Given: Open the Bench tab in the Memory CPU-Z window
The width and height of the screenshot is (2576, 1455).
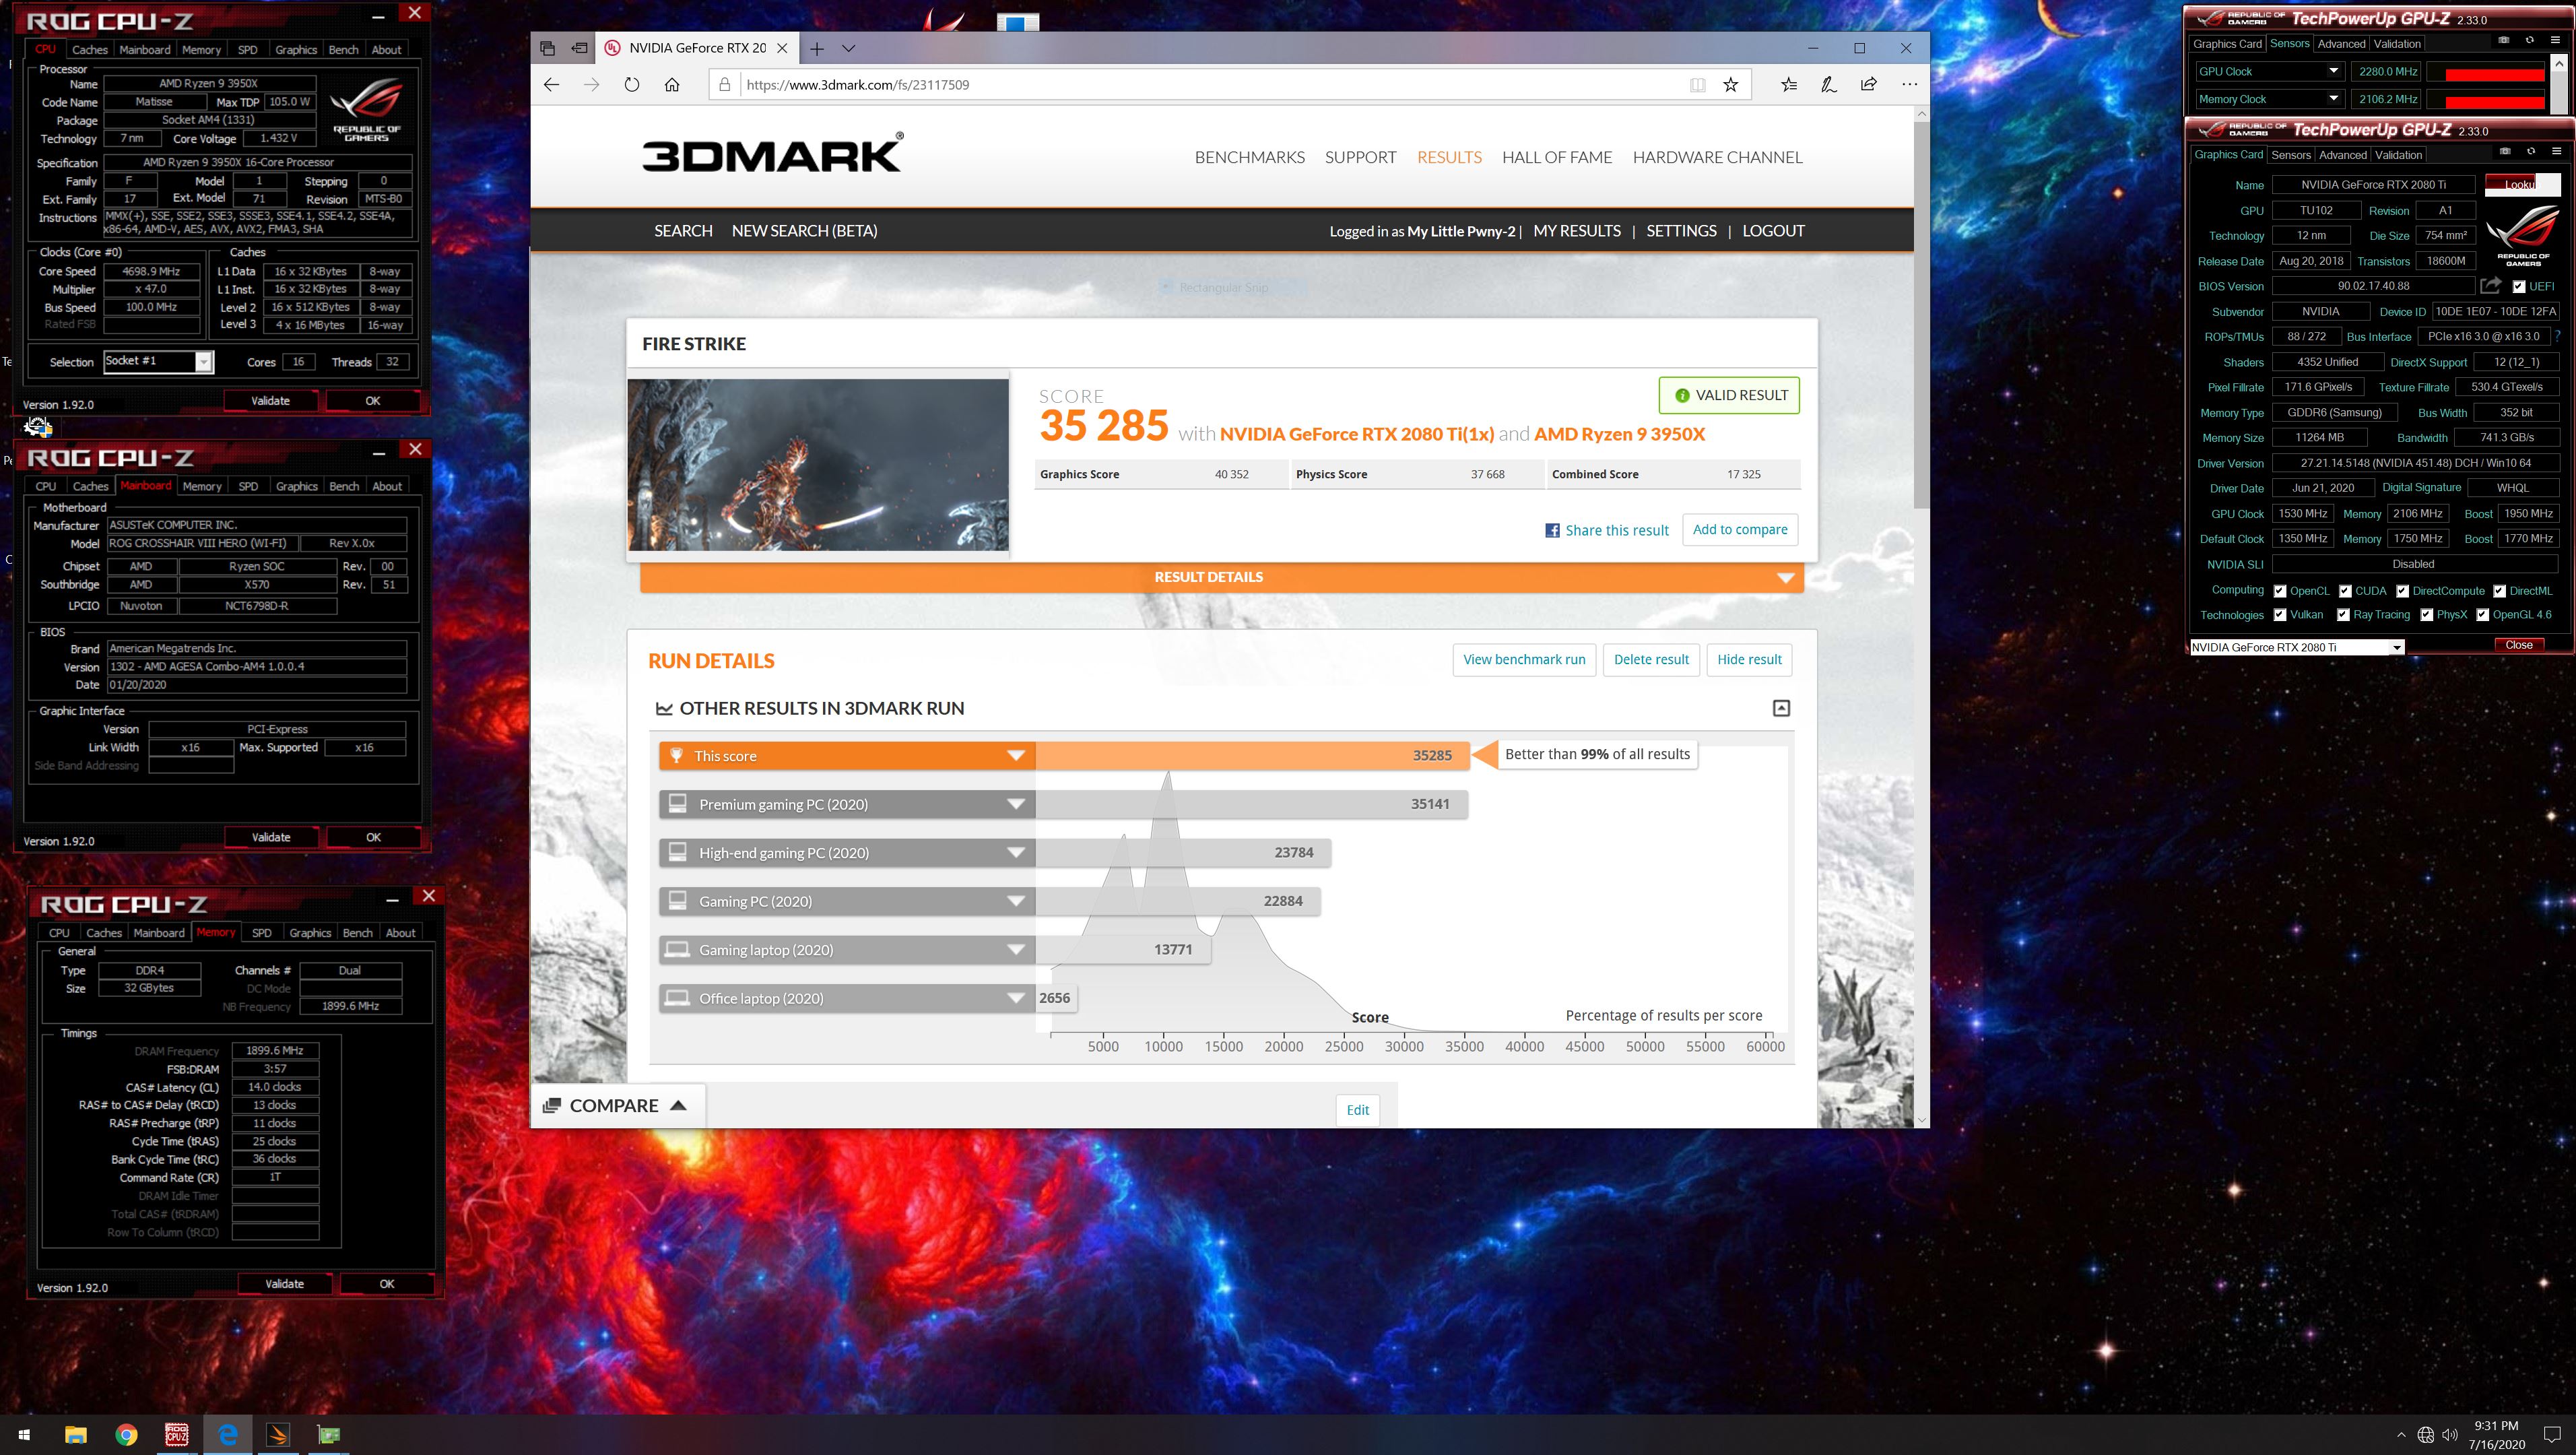Looking at the screenshot, I should (x=357, y=933).
